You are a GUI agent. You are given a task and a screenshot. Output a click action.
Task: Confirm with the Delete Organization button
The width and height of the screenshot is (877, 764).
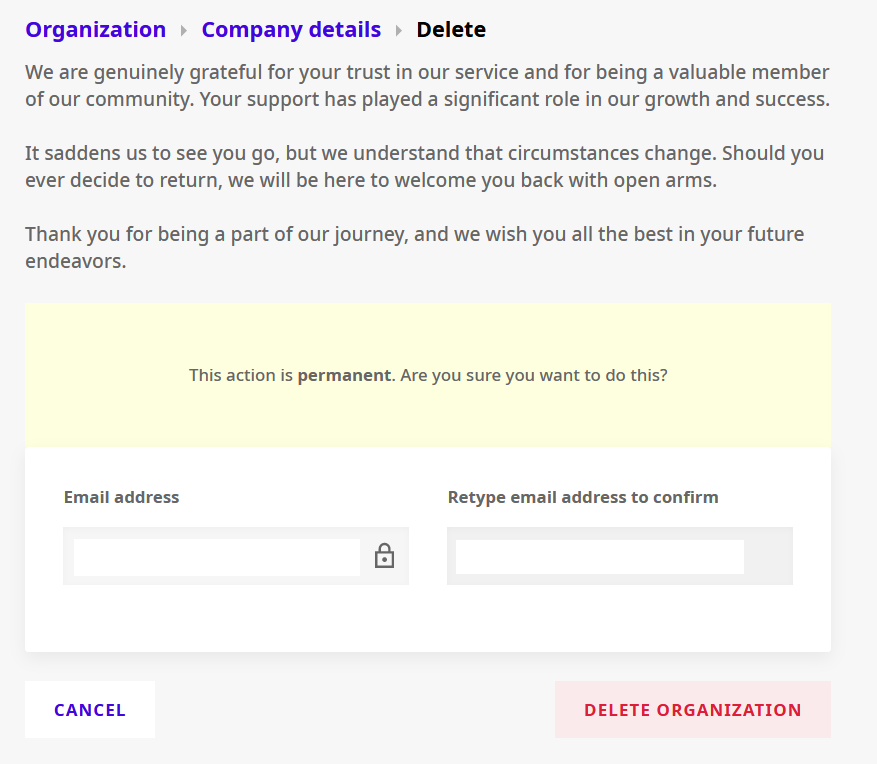pyautogui.click(x=692, y=709)
